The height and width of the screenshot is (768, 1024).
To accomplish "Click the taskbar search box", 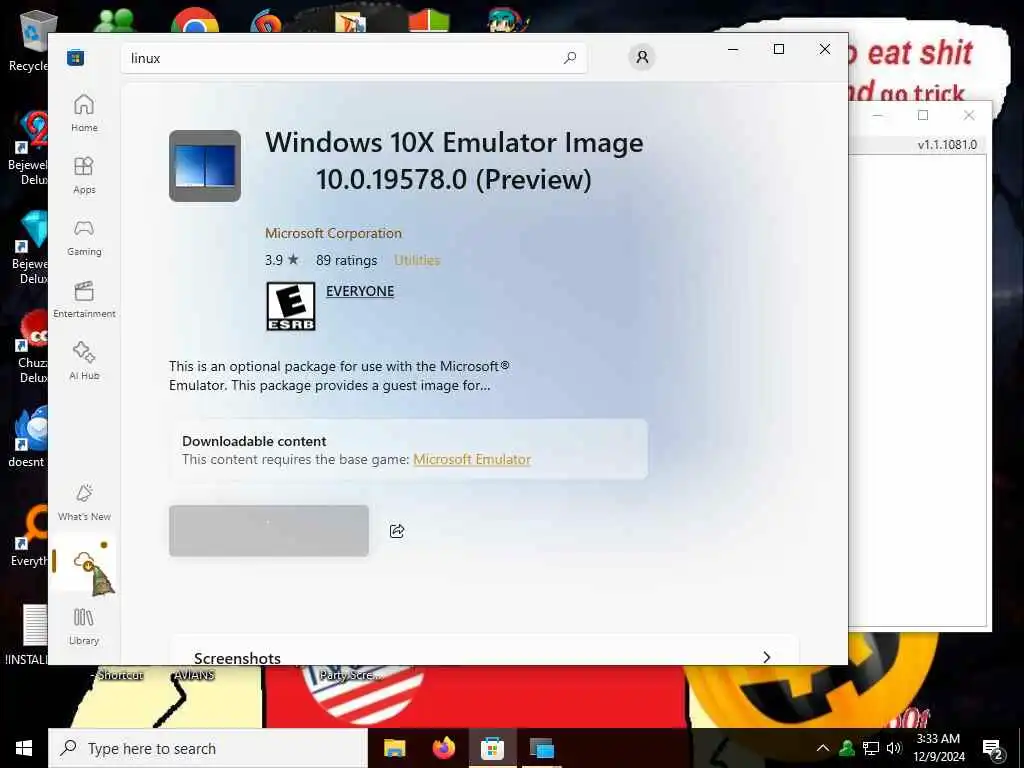I will (x=208, y=748).
